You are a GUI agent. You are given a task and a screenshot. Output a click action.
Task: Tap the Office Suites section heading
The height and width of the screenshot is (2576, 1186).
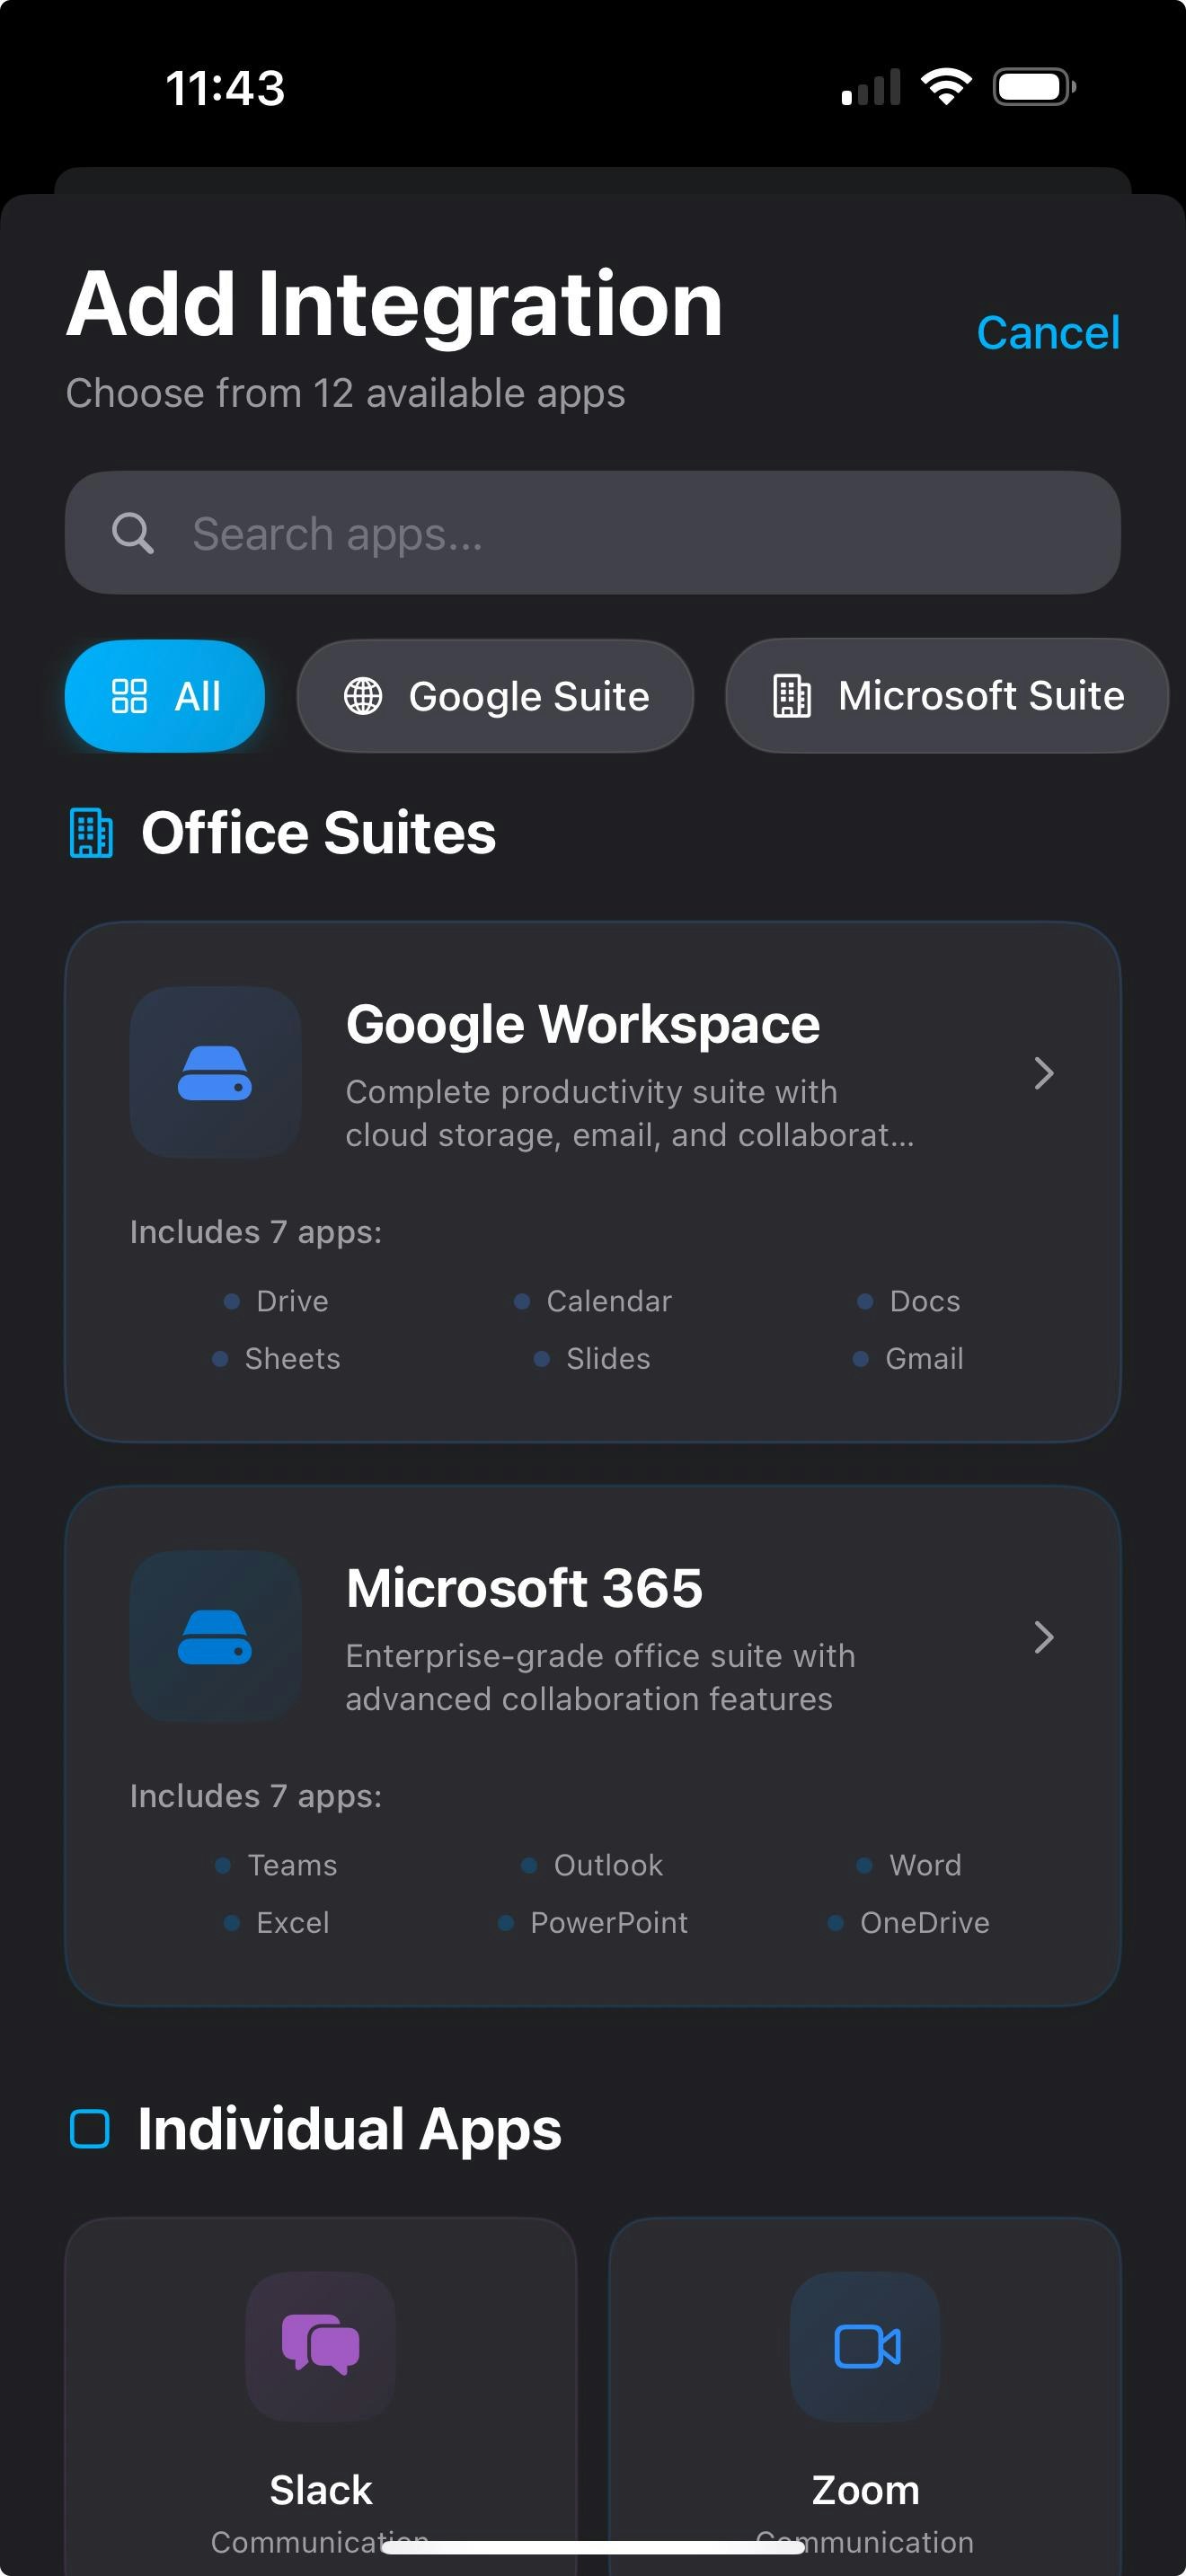[319, 833]
